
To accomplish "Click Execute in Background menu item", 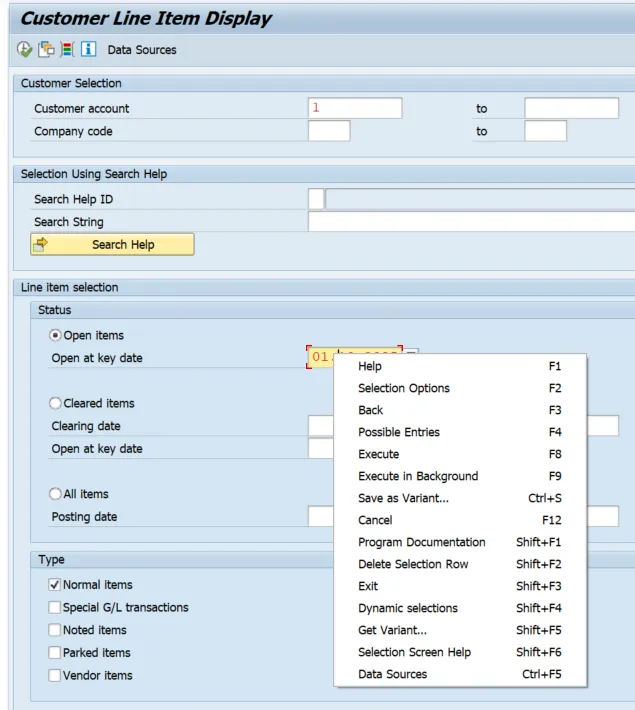I will [418, 476].
